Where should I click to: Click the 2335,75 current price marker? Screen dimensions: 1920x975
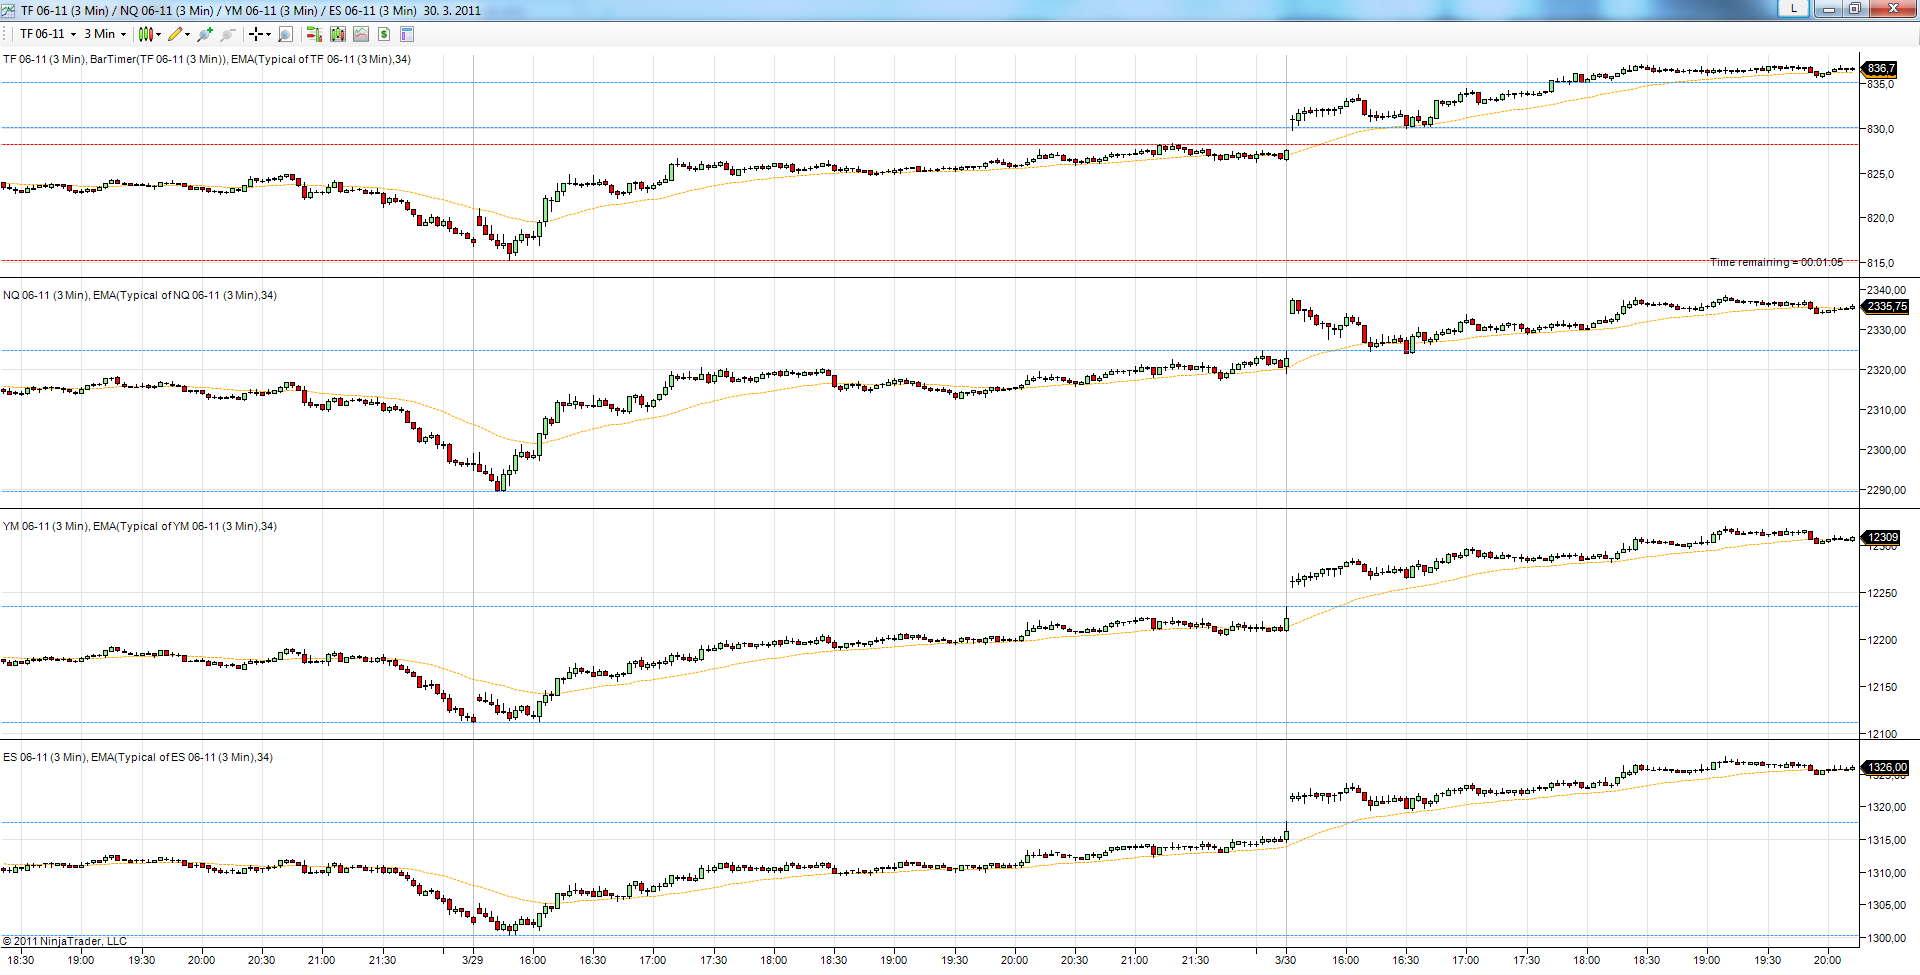[1886, 307]
